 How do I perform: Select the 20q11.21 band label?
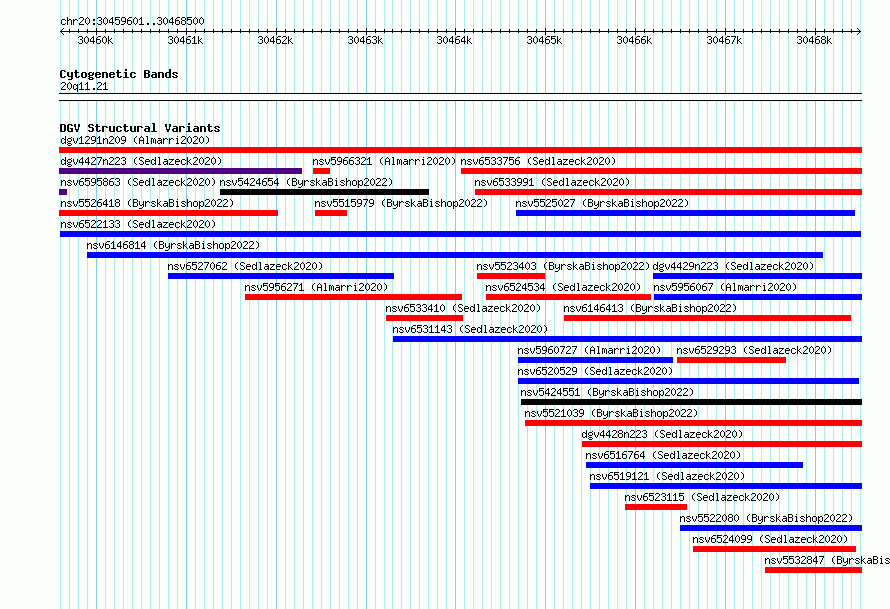pyautogui.click(x=84, y=86)
